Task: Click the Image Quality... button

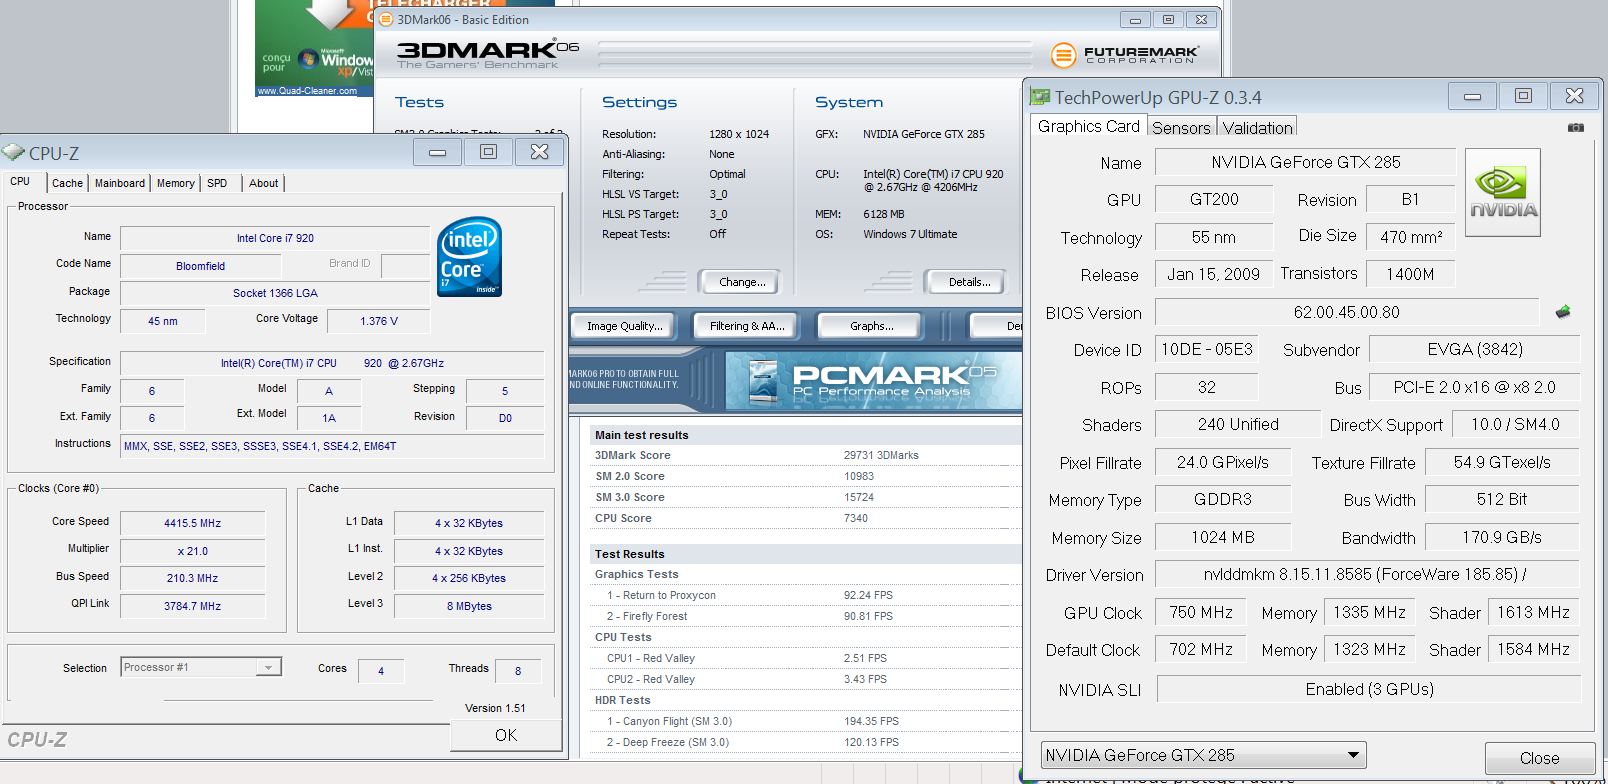Action: pos(624,326)
